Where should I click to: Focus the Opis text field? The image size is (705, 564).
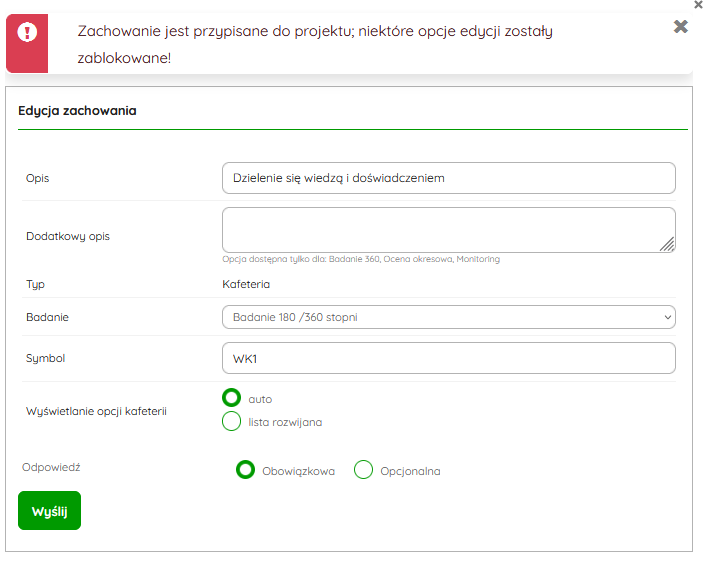point(448,178)
